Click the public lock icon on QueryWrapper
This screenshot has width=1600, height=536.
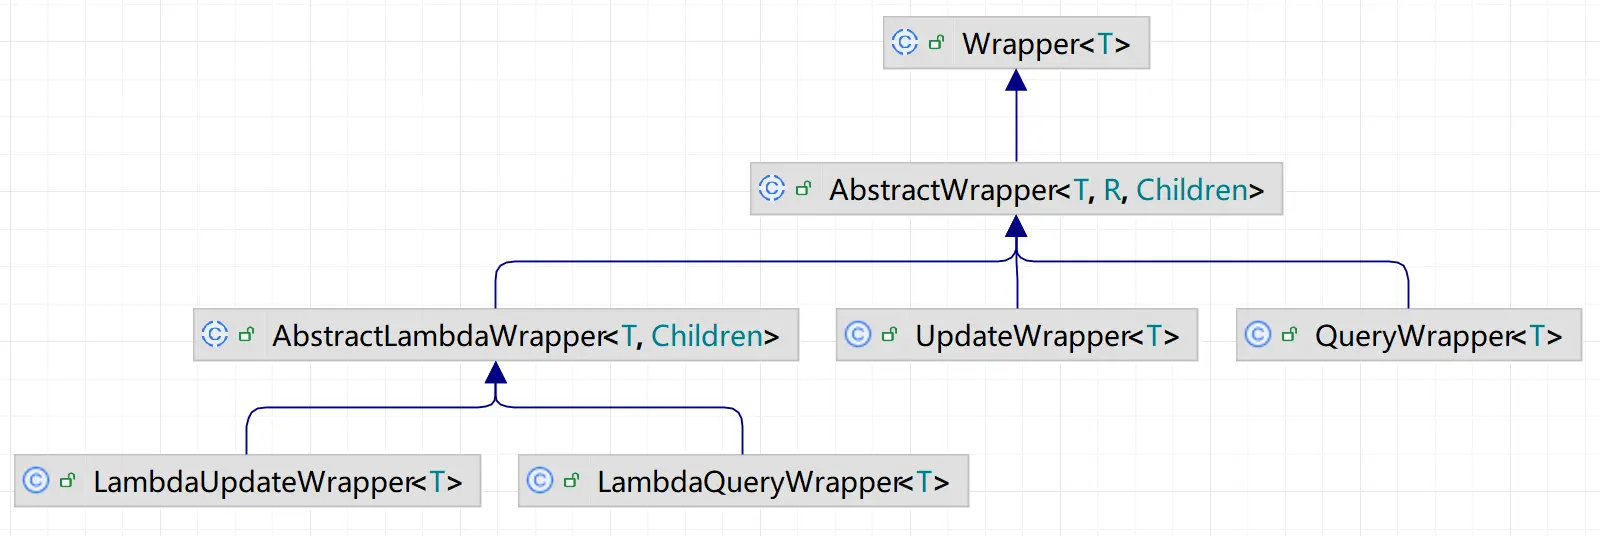[x=1289, y=335]
